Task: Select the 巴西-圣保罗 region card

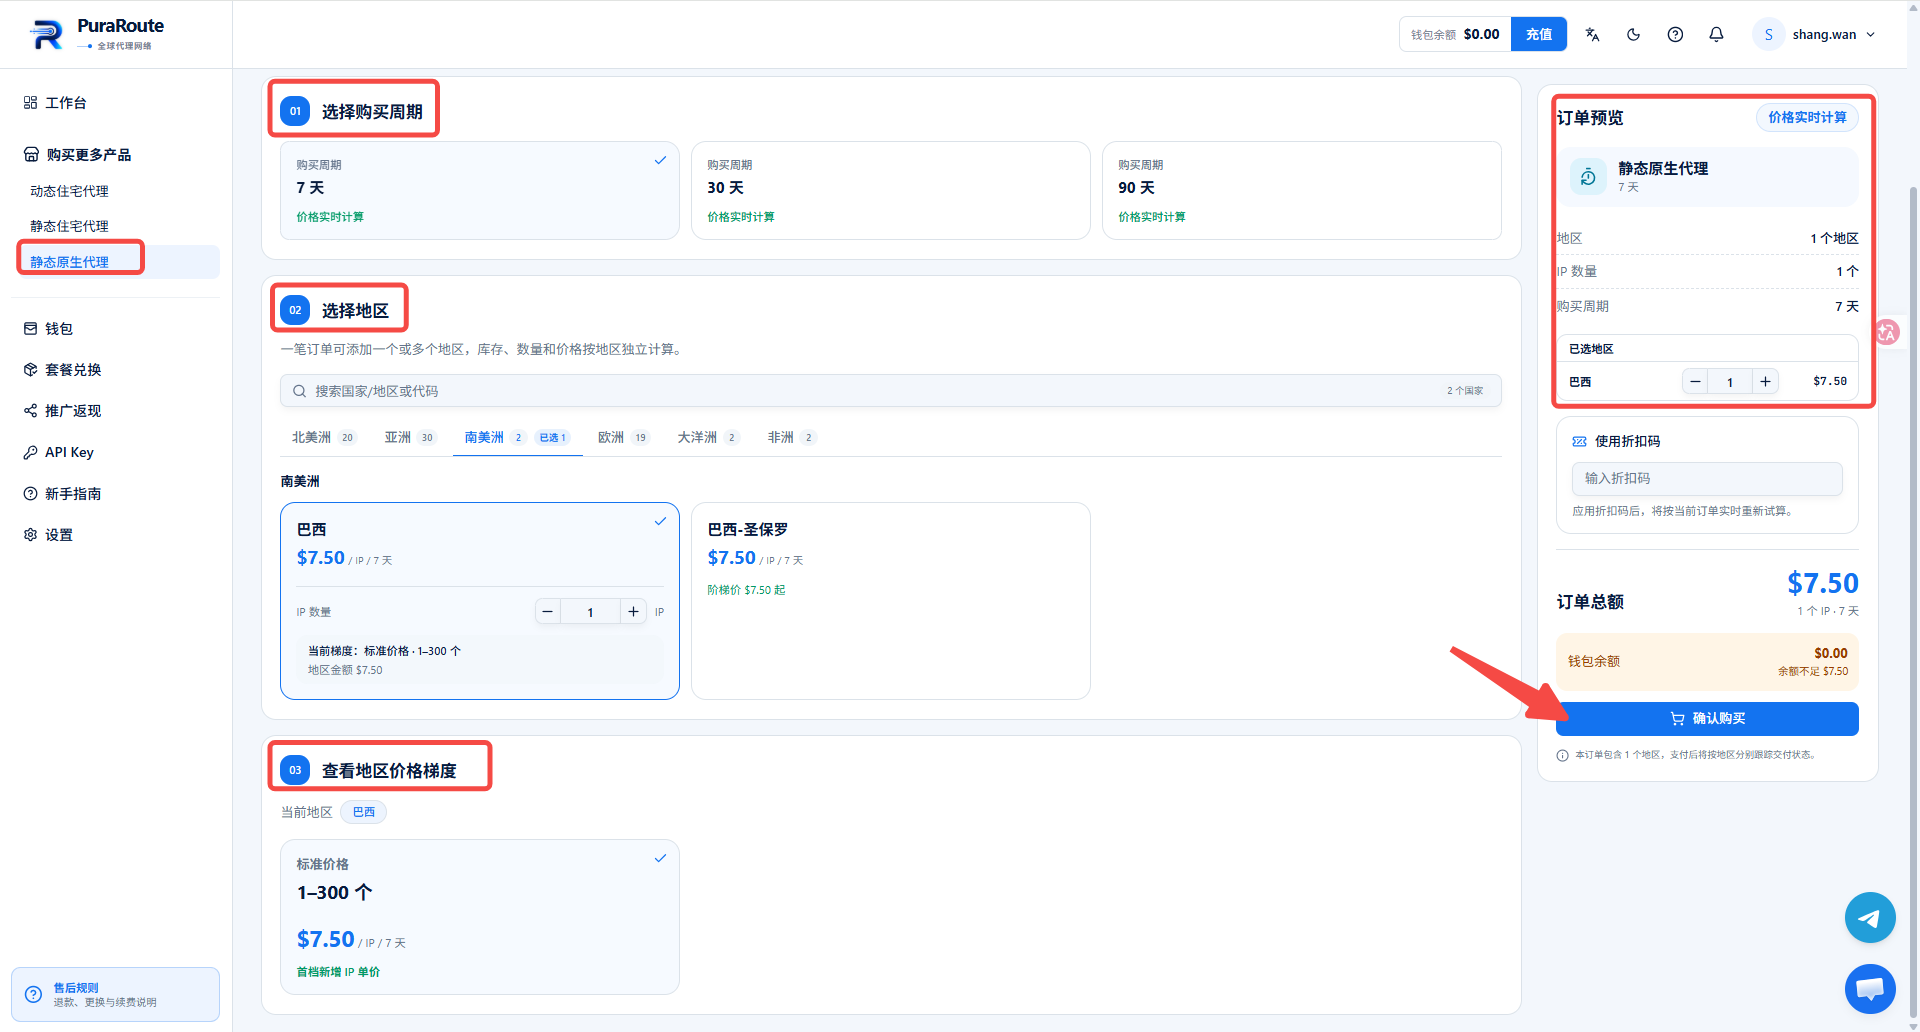Action: (x=890, y=600)
